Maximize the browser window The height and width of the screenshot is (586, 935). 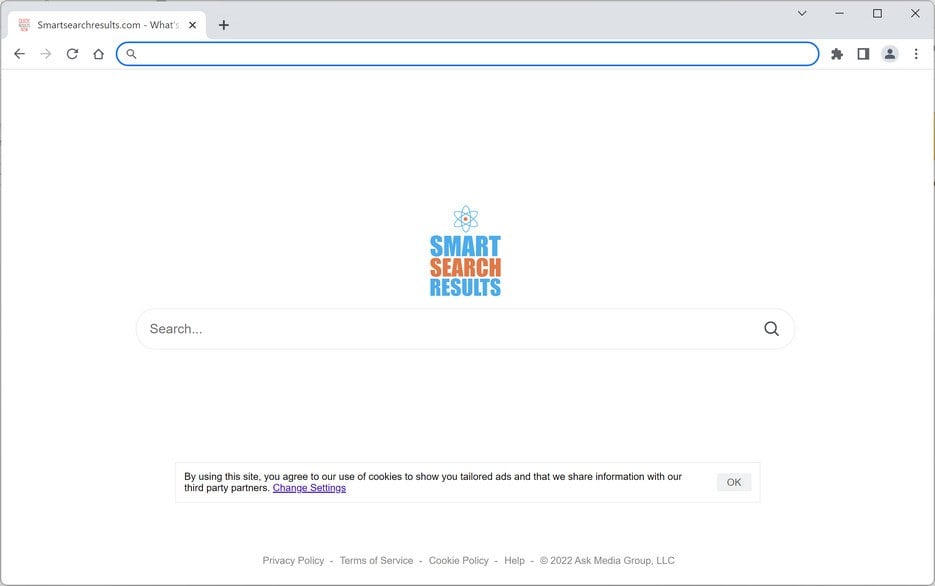(x=877, y=13)
